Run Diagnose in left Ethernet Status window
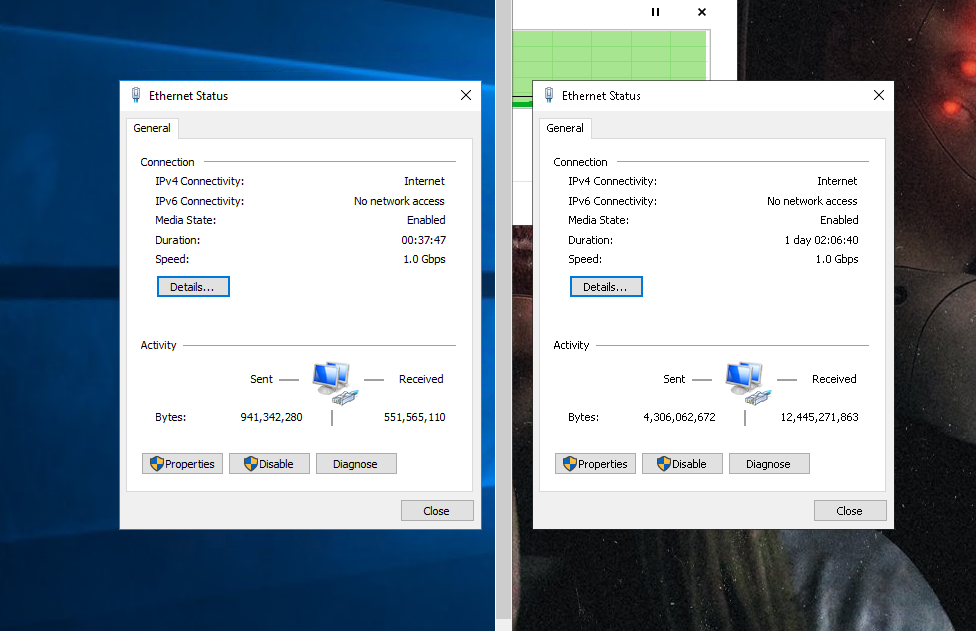 (x=356, y=464)
